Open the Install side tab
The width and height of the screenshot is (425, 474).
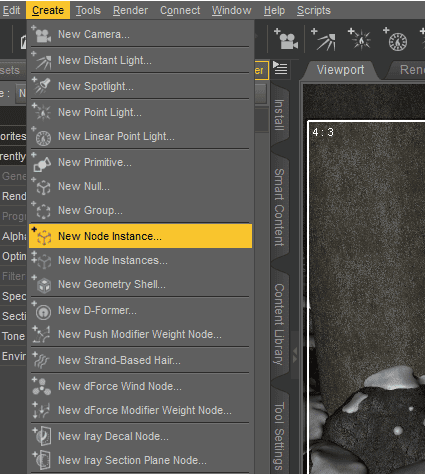point(279,115)
